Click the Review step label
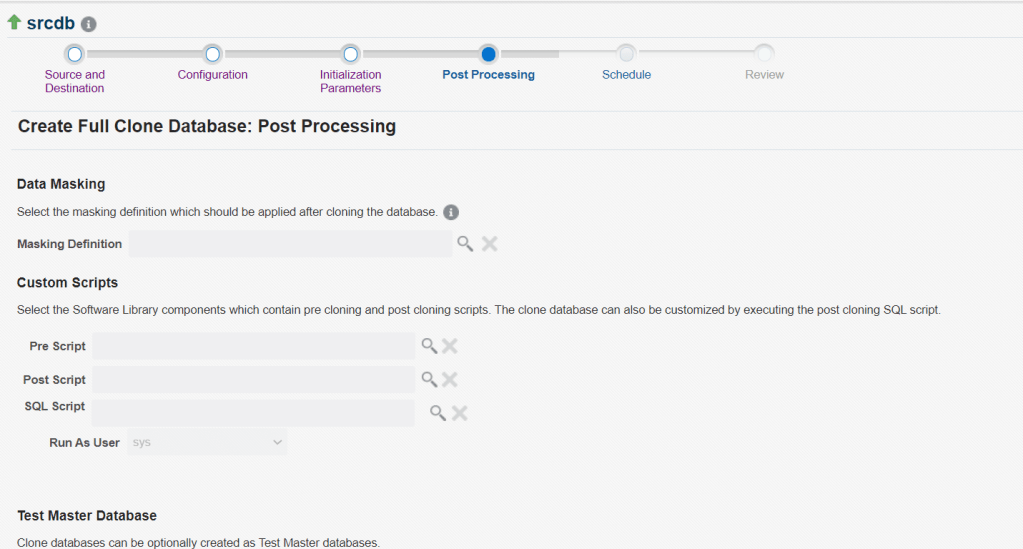The width and height of the screenshot is (1023, 549). pos(764,75)
